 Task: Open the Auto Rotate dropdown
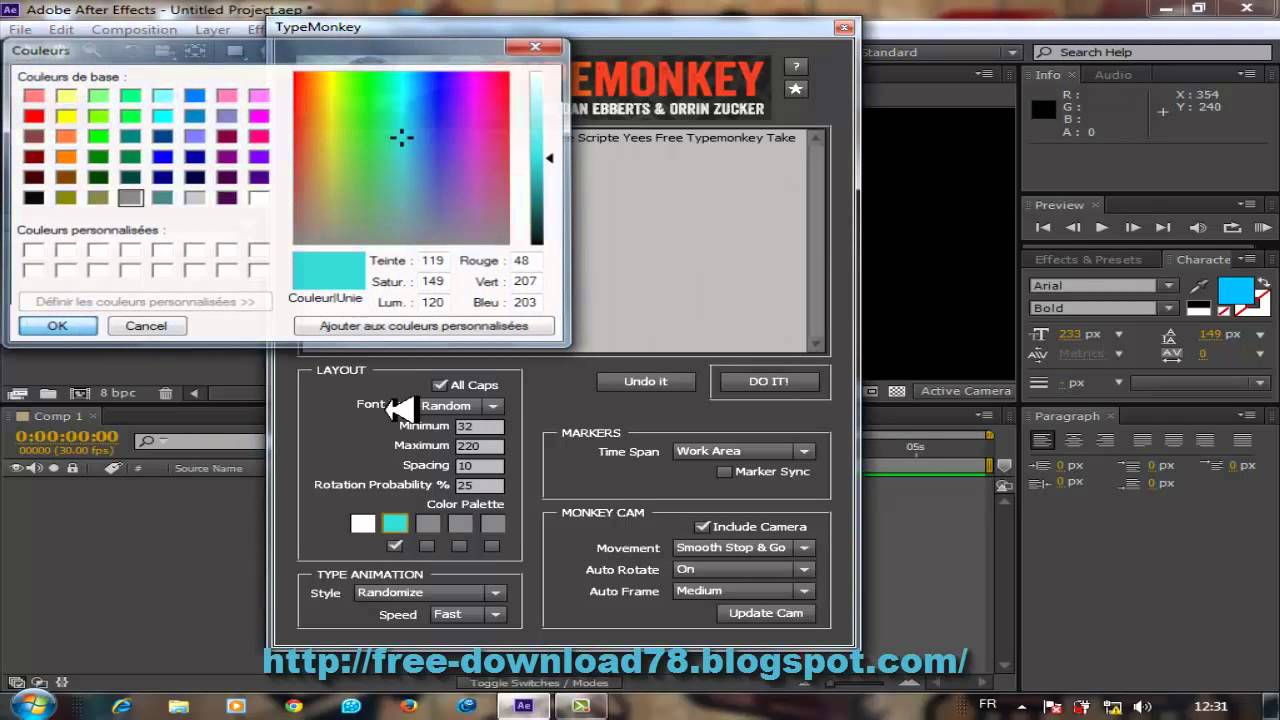743,569
